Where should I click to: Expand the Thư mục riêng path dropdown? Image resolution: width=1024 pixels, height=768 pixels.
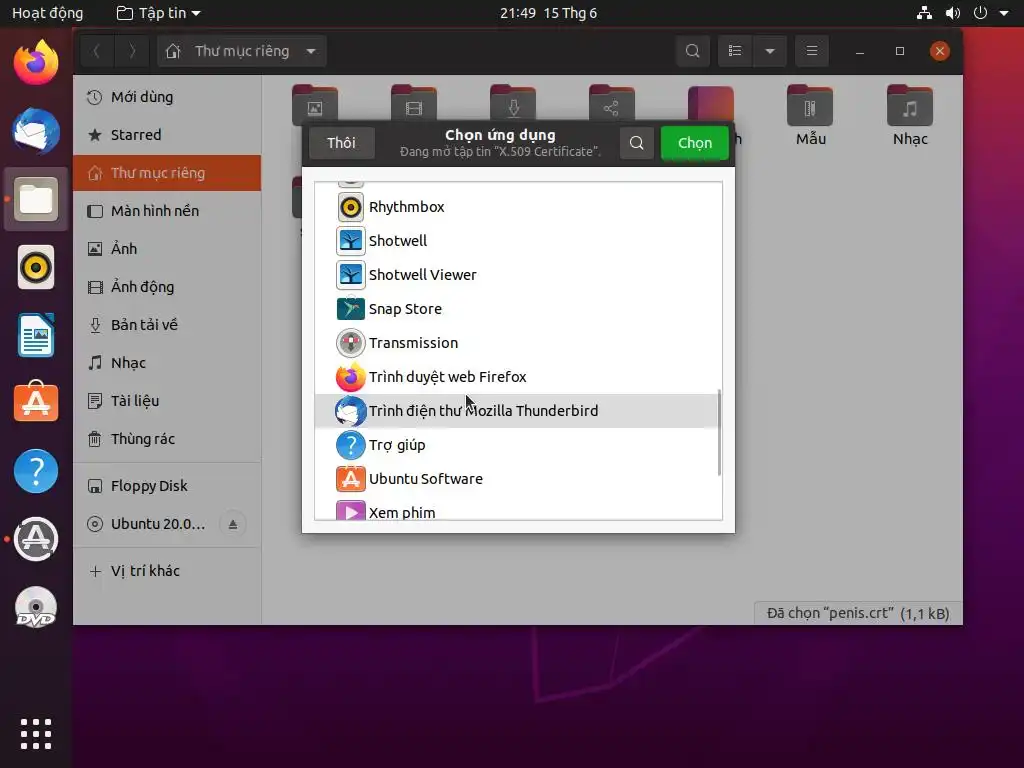[x=311, y=51]
